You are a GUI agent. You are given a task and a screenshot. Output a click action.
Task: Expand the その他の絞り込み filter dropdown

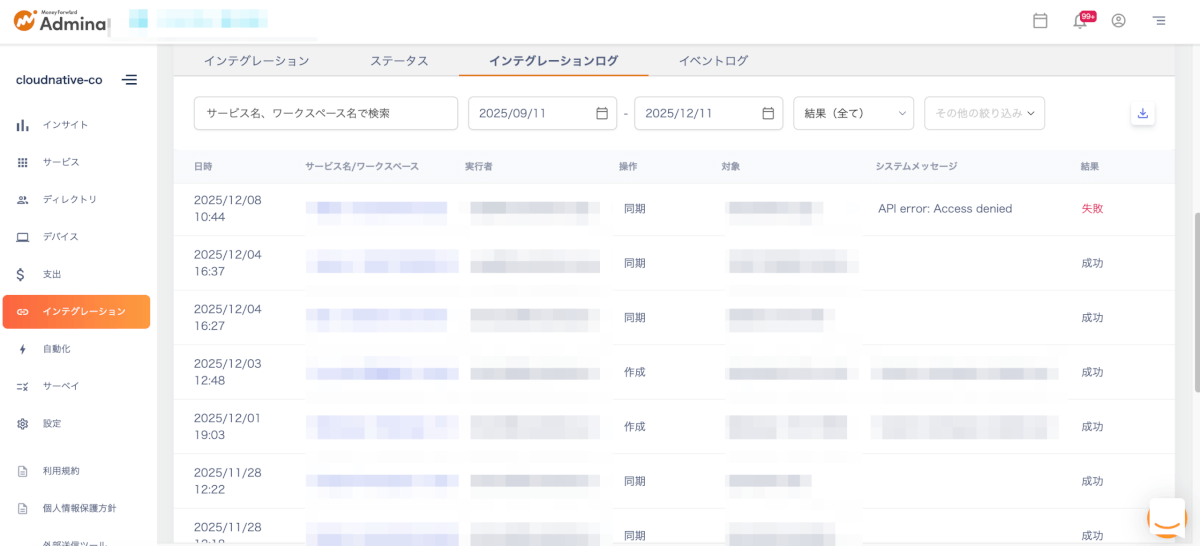point(984,114)
